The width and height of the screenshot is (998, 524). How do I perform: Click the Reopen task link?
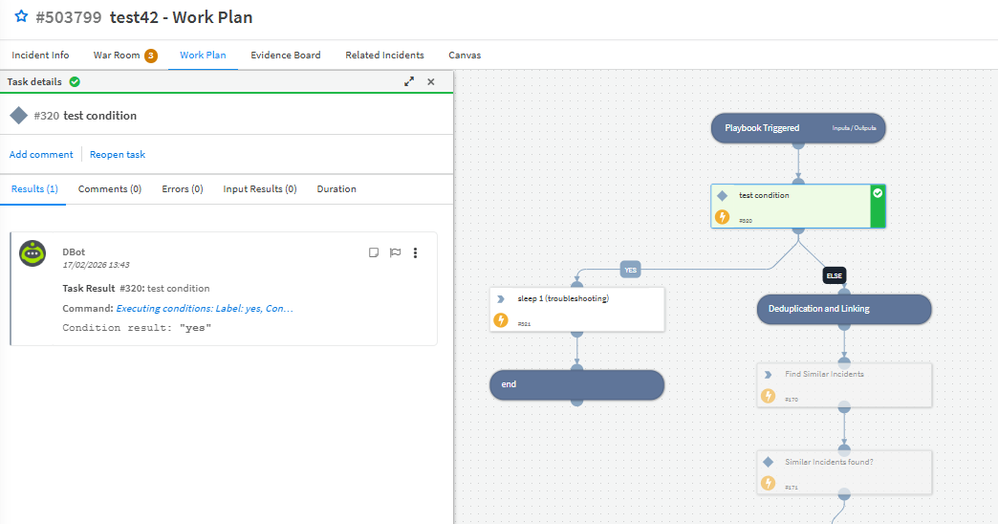(117, 154)
